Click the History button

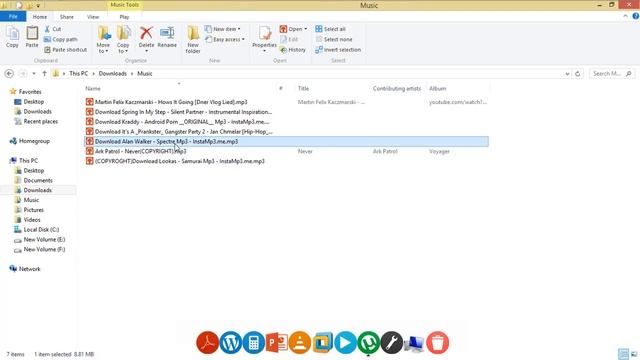tap(293, 49)
